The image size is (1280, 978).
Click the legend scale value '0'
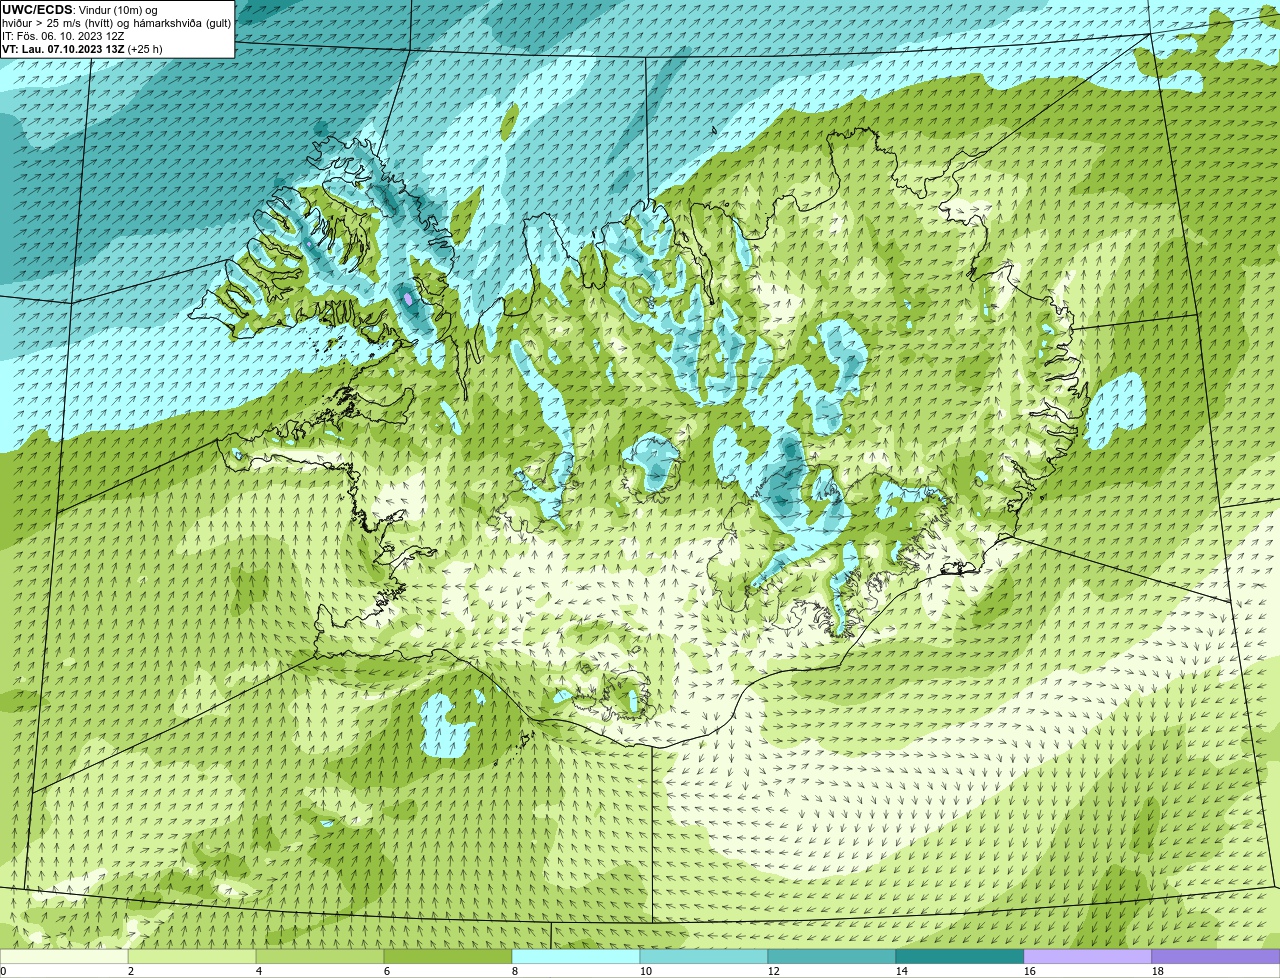click(3, 971)
